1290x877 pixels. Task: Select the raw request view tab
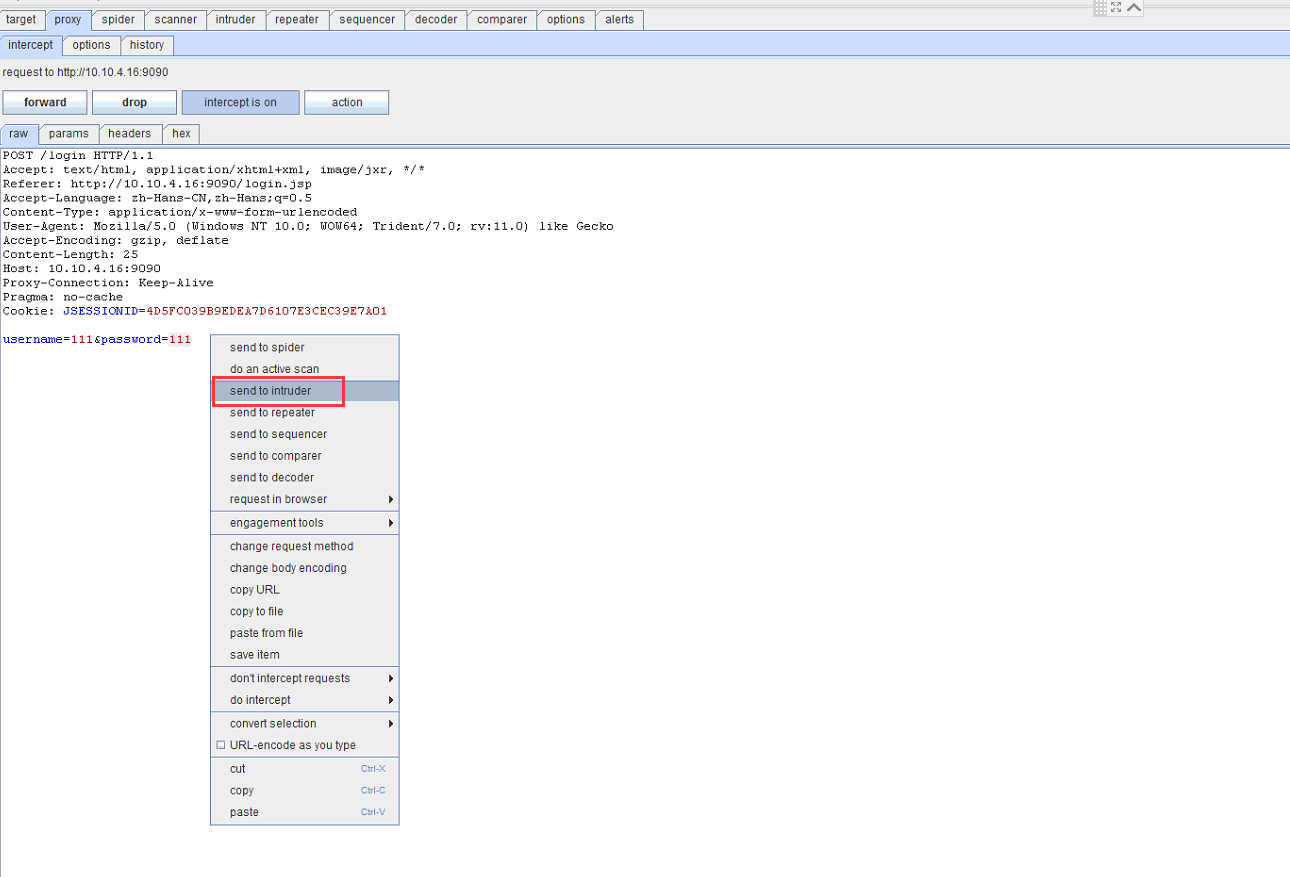[19, 134]
